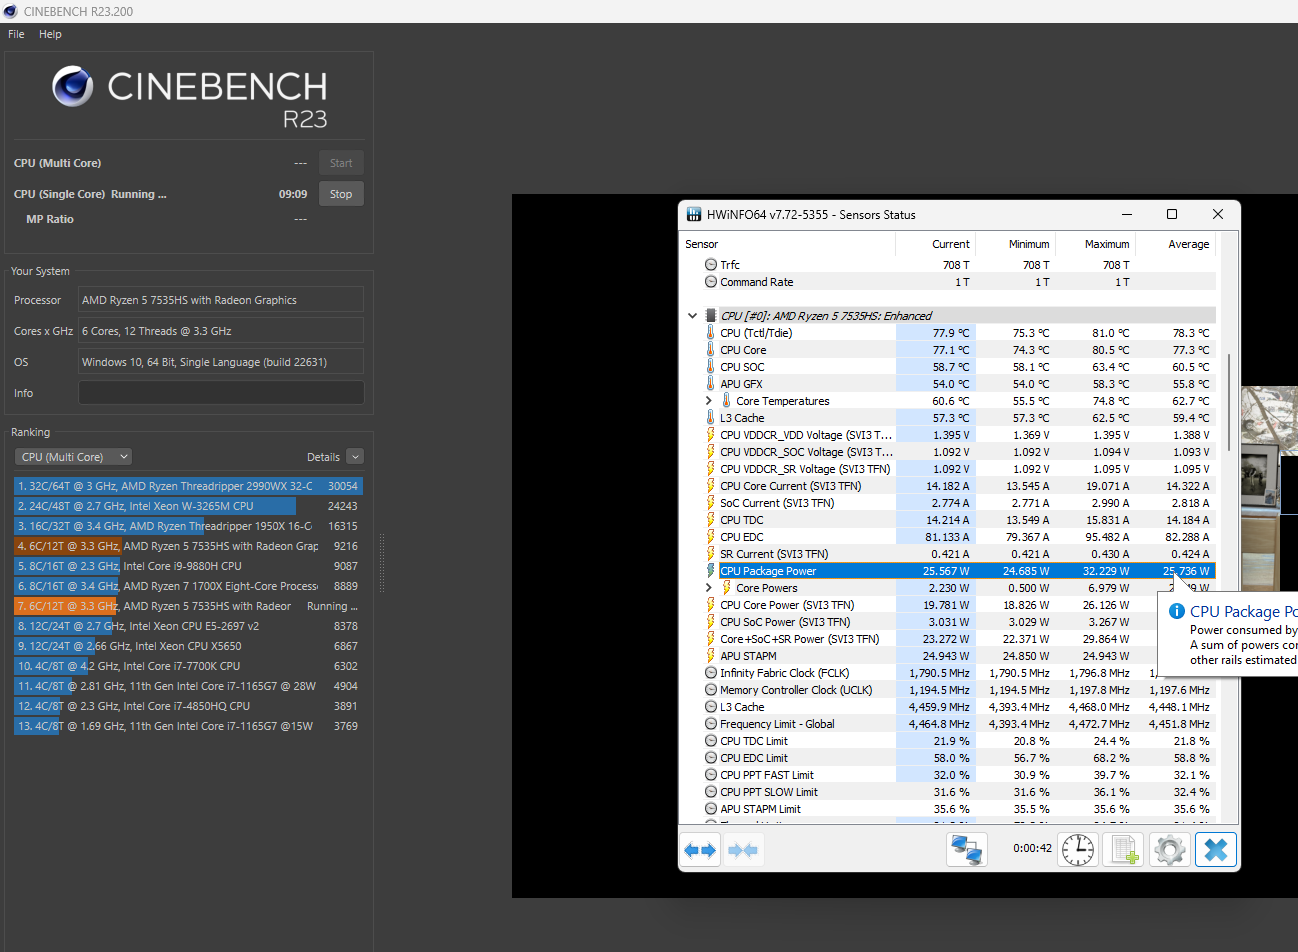Click the circle icon beside Command Rate
Screen dimensions: 1298x952
[x=711, y=282]
